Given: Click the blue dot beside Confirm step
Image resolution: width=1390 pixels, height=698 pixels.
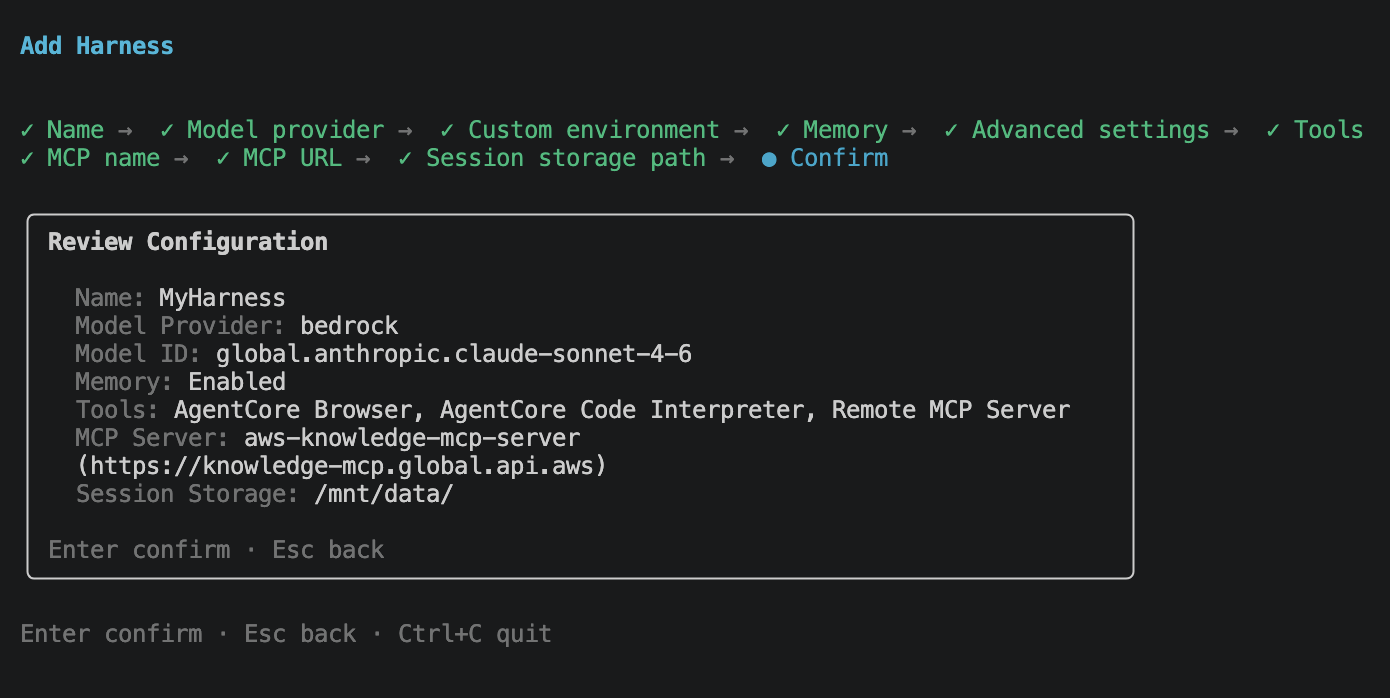Looking at the screenshot, I should pos(768,159).
